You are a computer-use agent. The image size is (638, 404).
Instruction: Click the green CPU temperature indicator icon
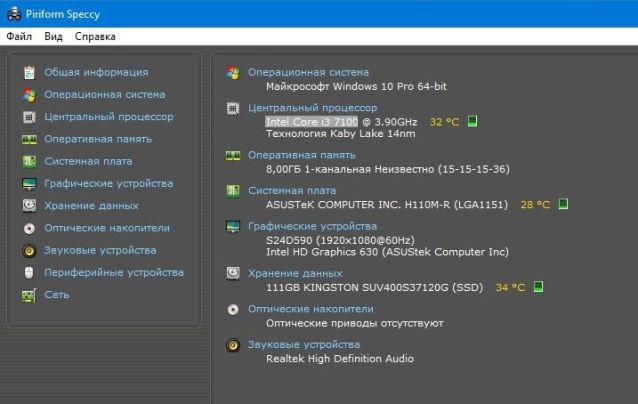pyautogui.click(x=472, y=121)
